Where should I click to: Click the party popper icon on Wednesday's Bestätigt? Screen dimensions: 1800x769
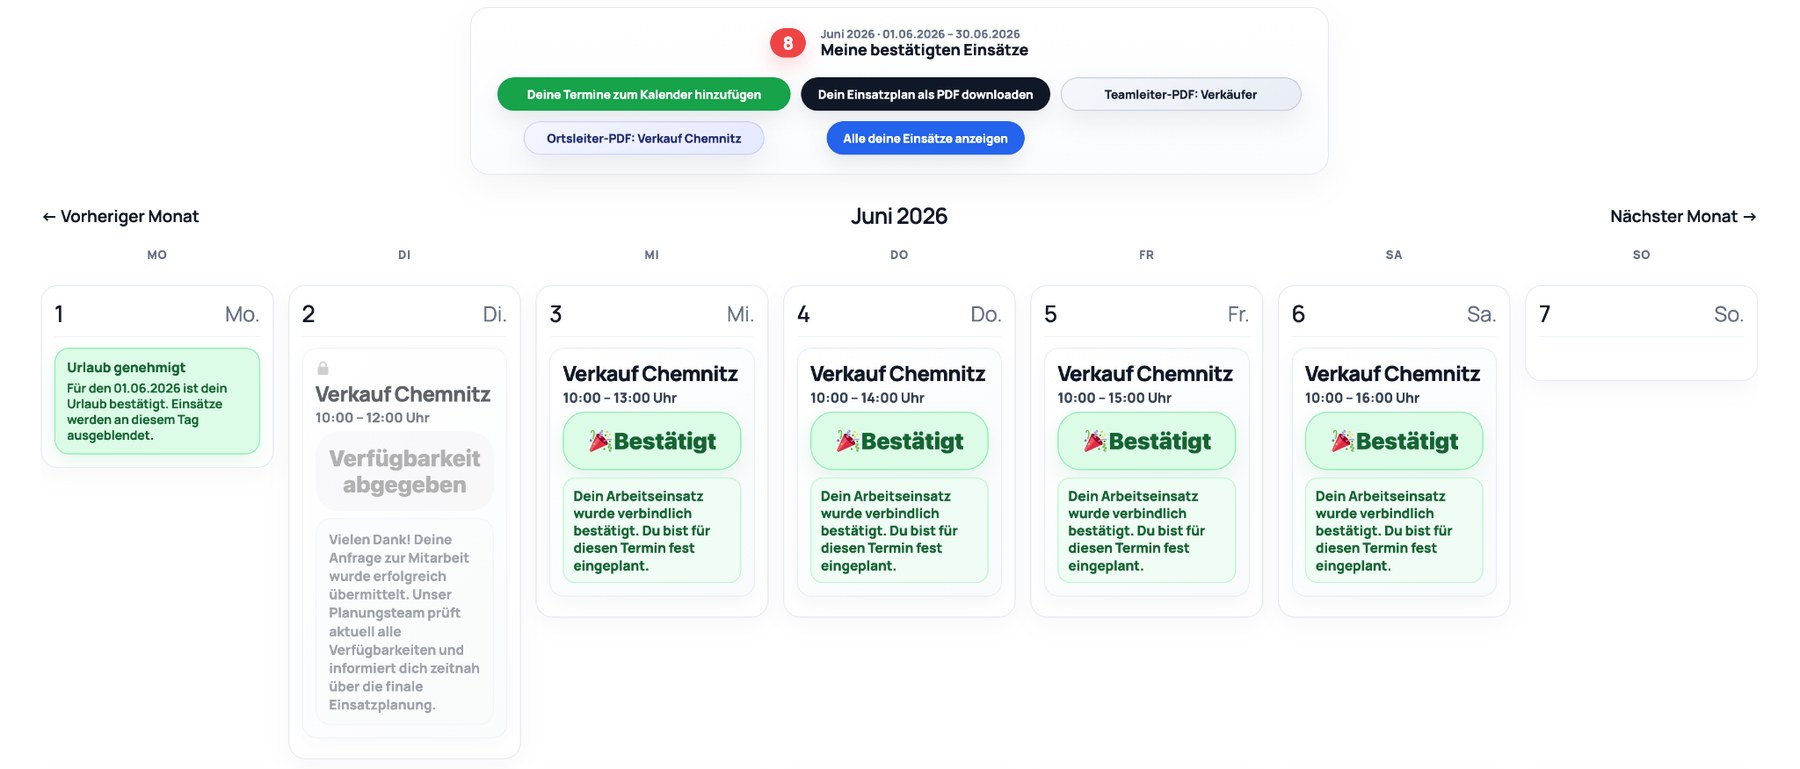(600, 441)
